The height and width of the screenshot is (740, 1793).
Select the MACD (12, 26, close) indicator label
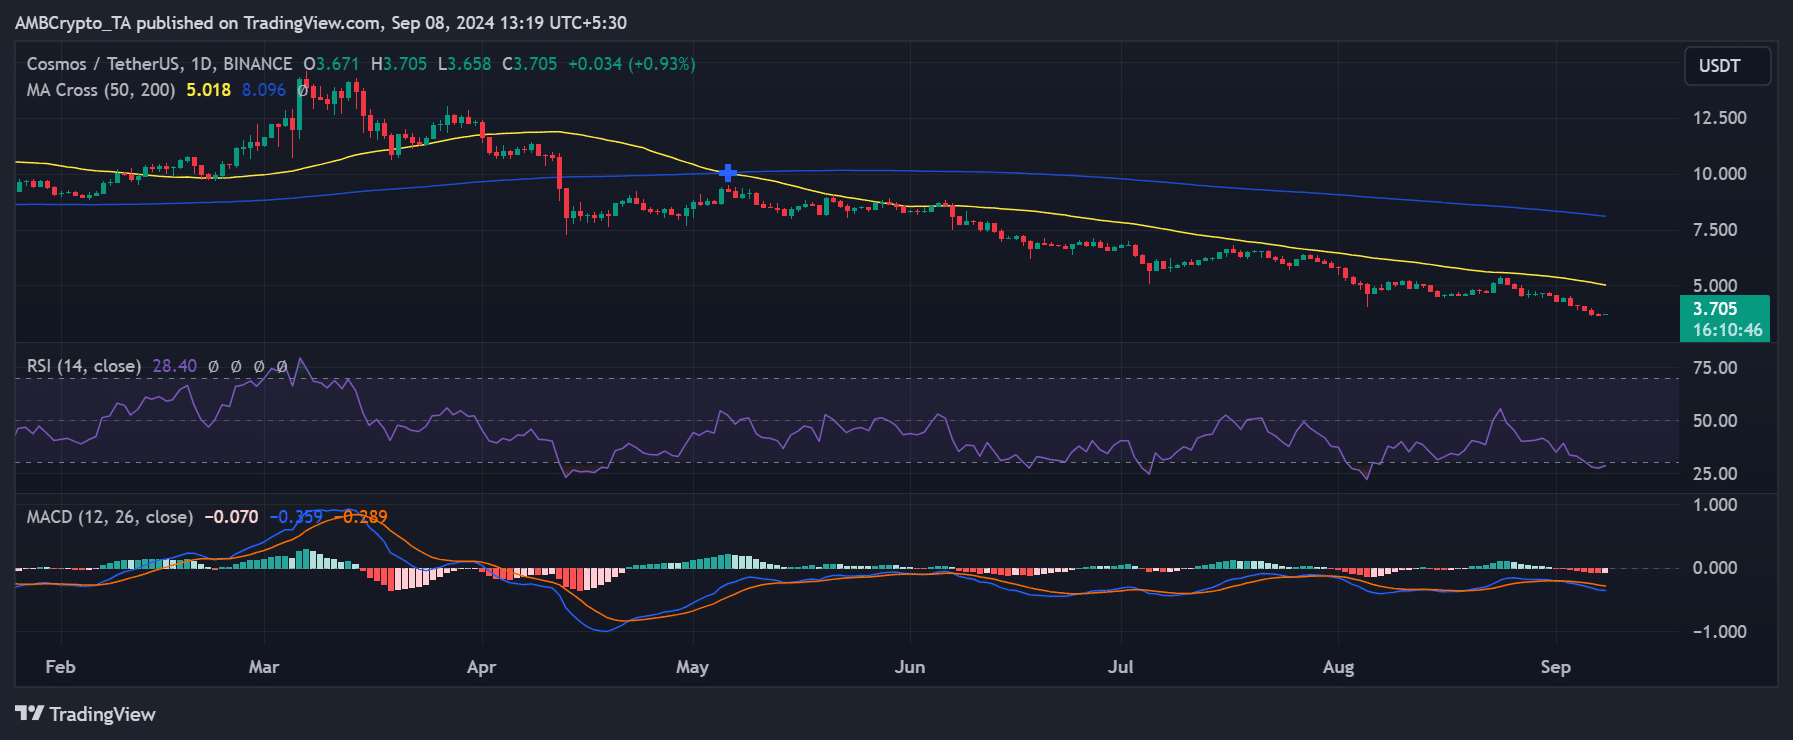pyautogui.click(x=109, y=517)
